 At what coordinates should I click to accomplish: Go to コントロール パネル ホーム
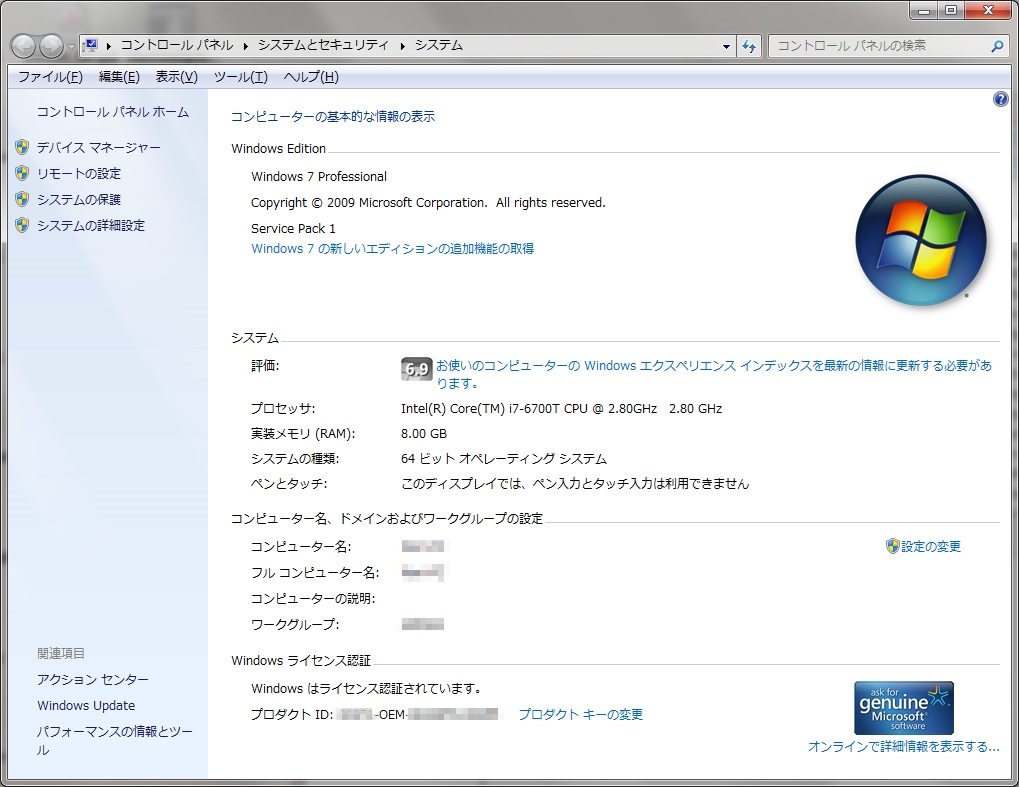[112, 112]
